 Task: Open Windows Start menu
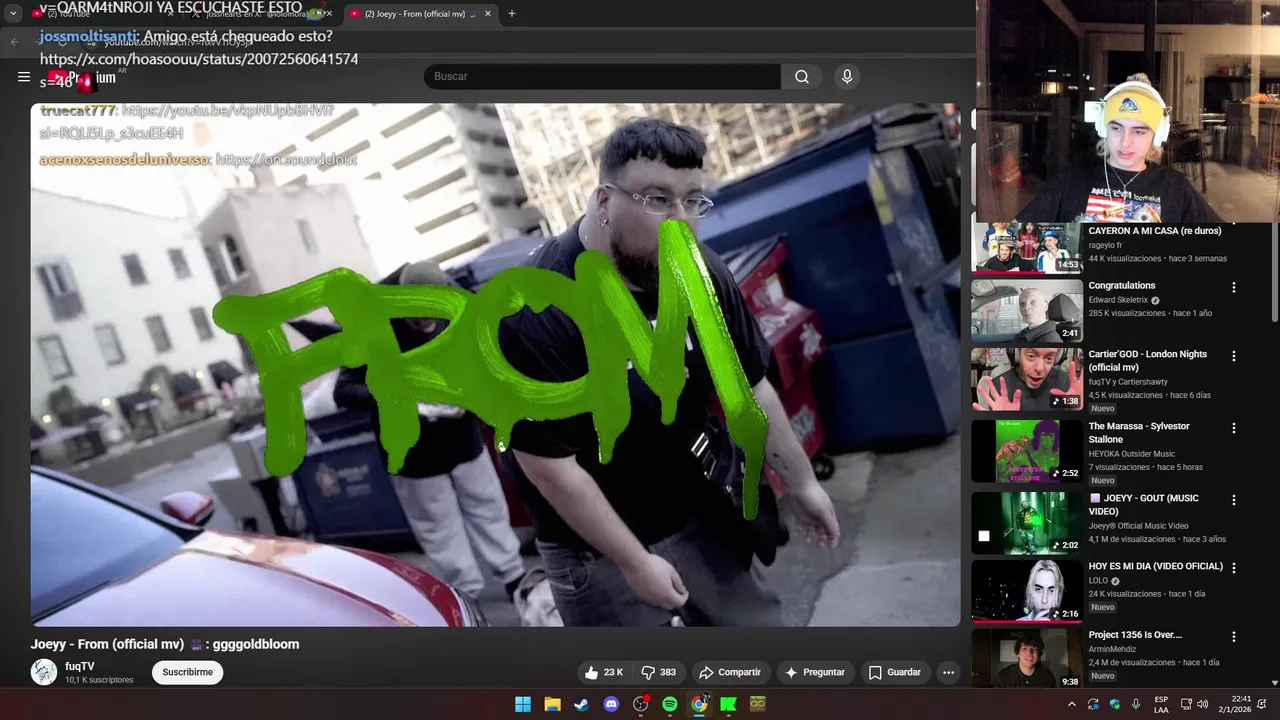click(x=523, y=704)
